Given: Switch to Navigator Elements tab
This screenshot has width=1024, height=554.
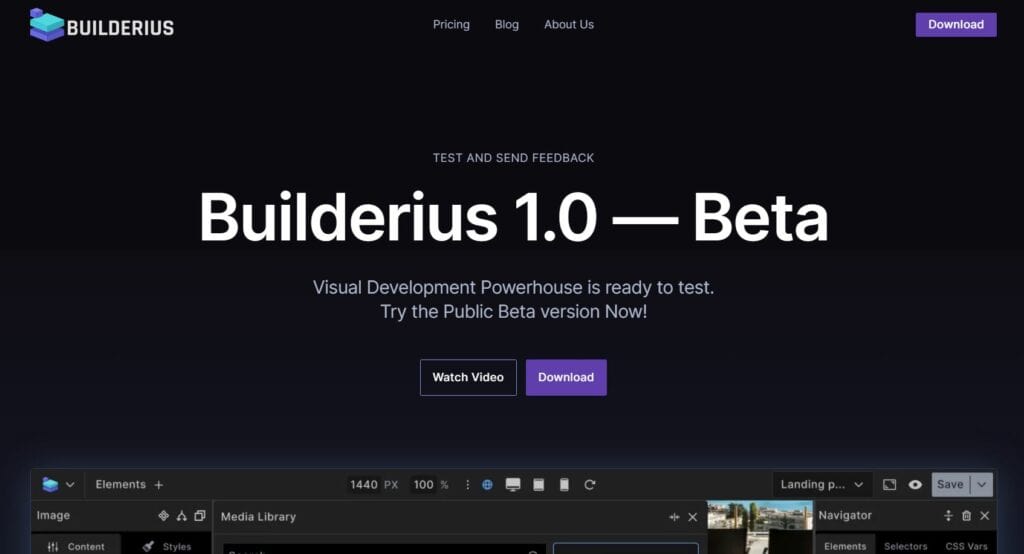Looking at the screenshot, I should [x=845, y=546].
